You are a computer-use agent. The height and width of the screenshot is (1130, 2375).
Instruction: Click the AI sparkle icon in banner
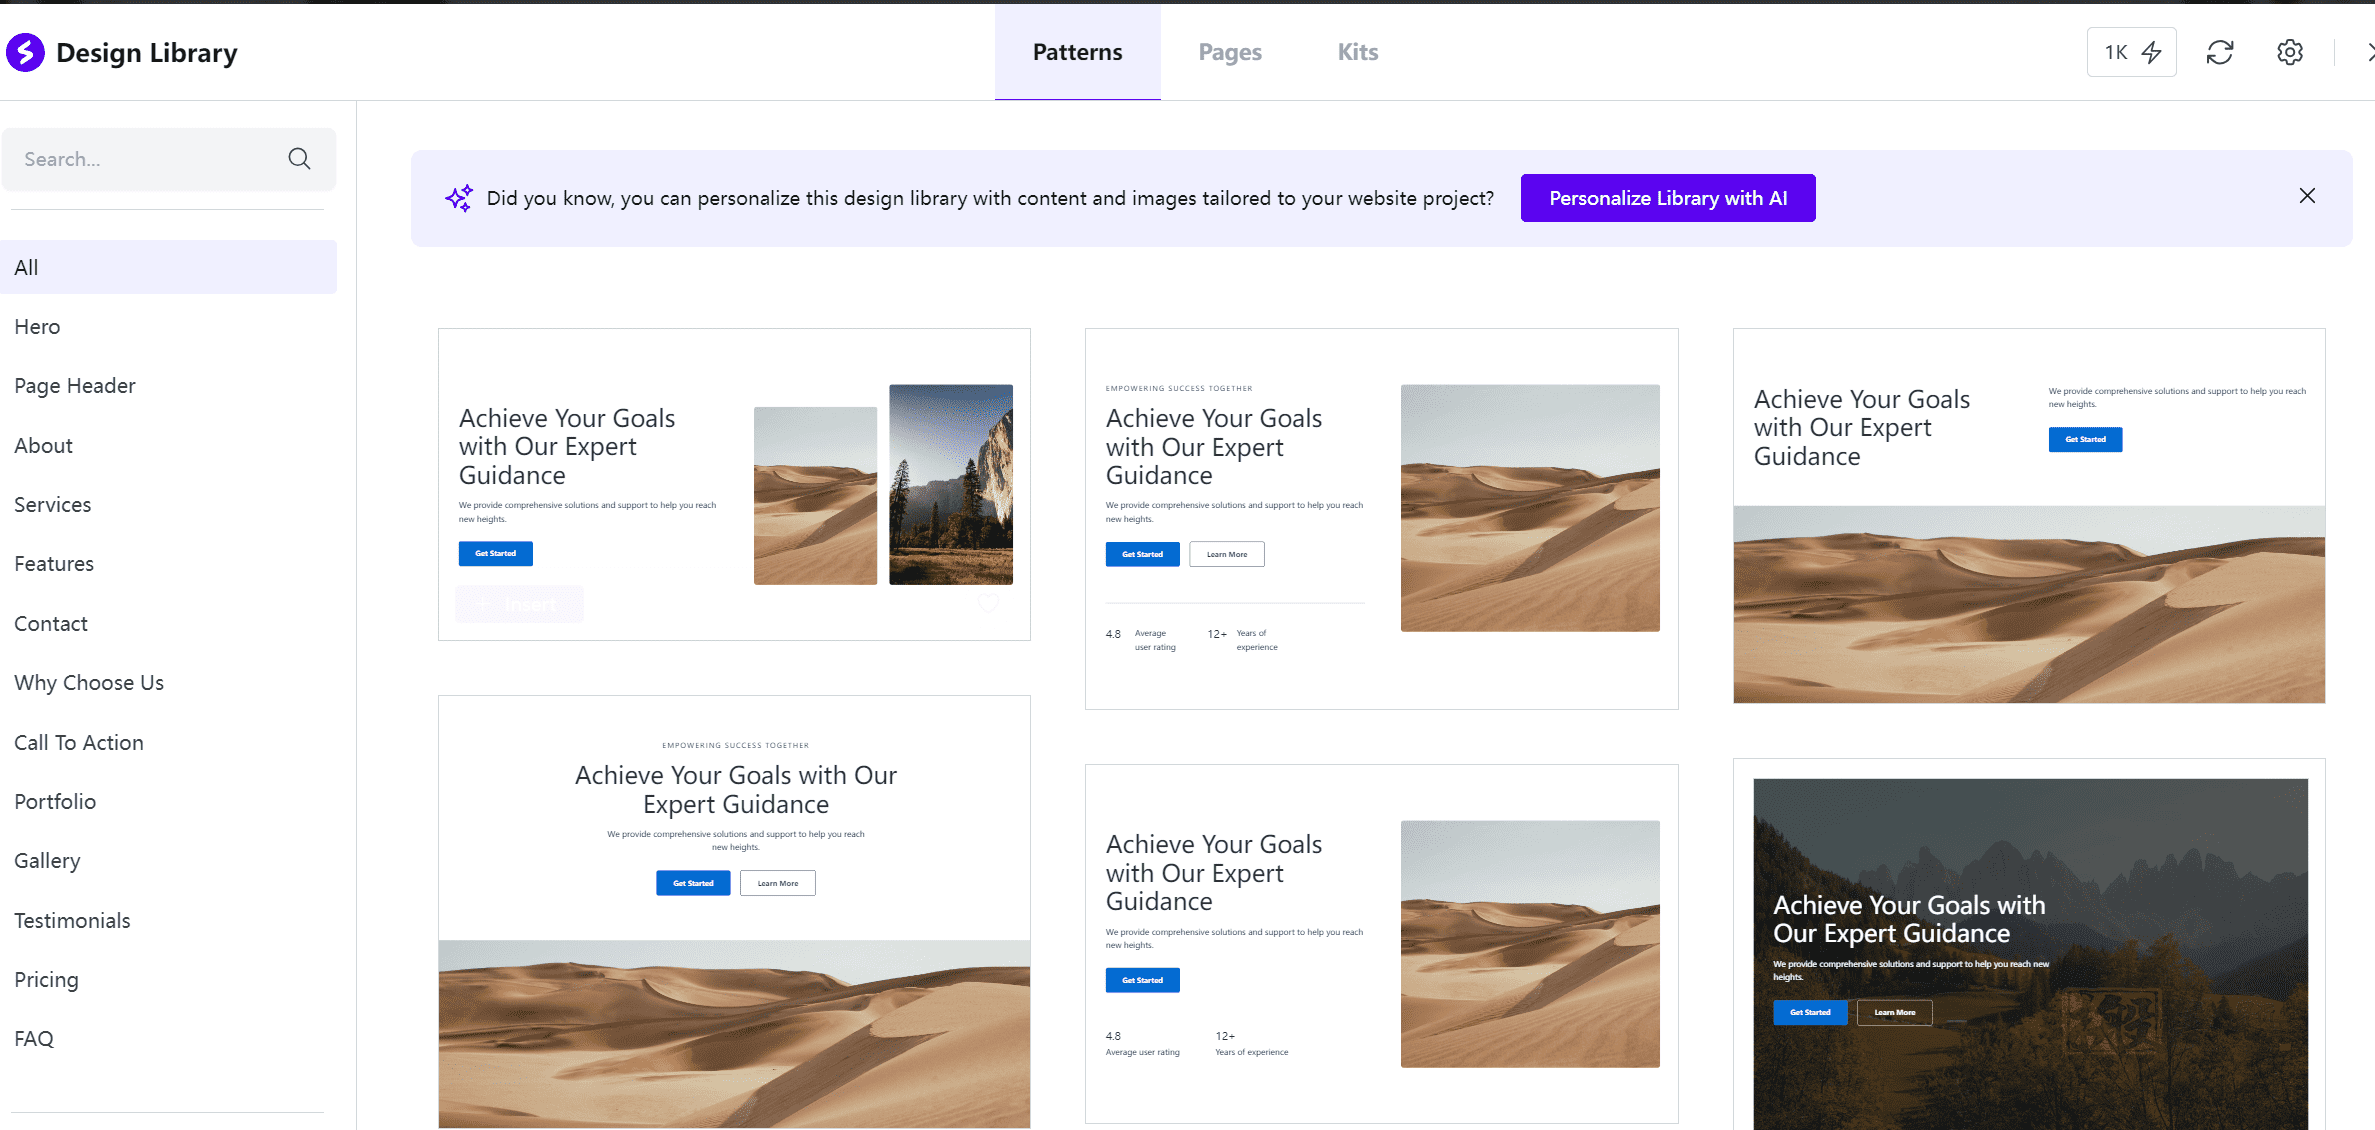(459, 198)
